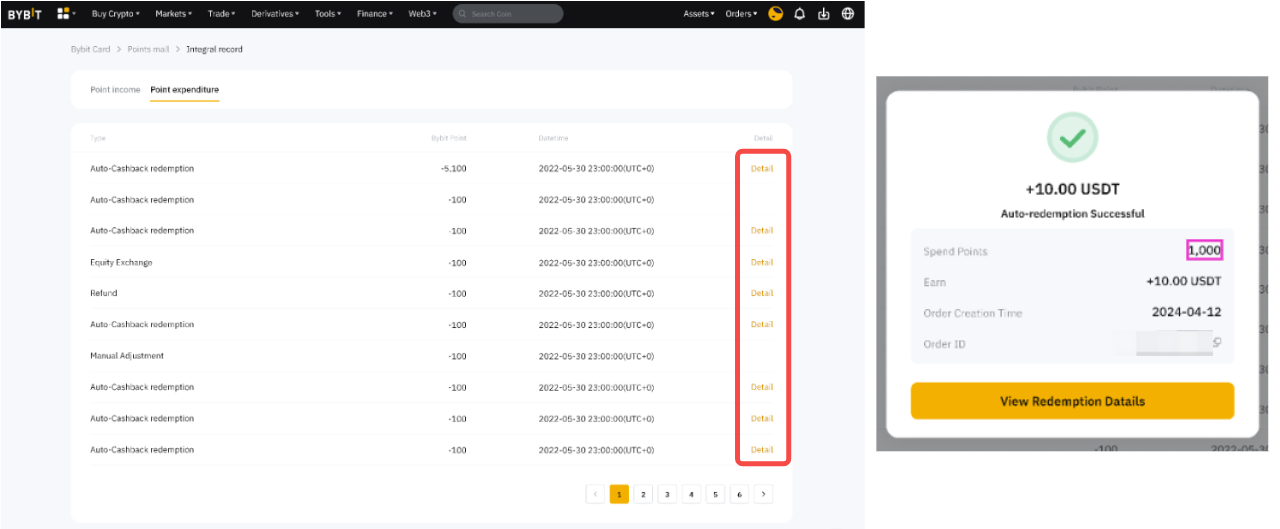1280x529 pixels.
Task: Copy the Order ID with copy icon
Action: click(1217, 343)
